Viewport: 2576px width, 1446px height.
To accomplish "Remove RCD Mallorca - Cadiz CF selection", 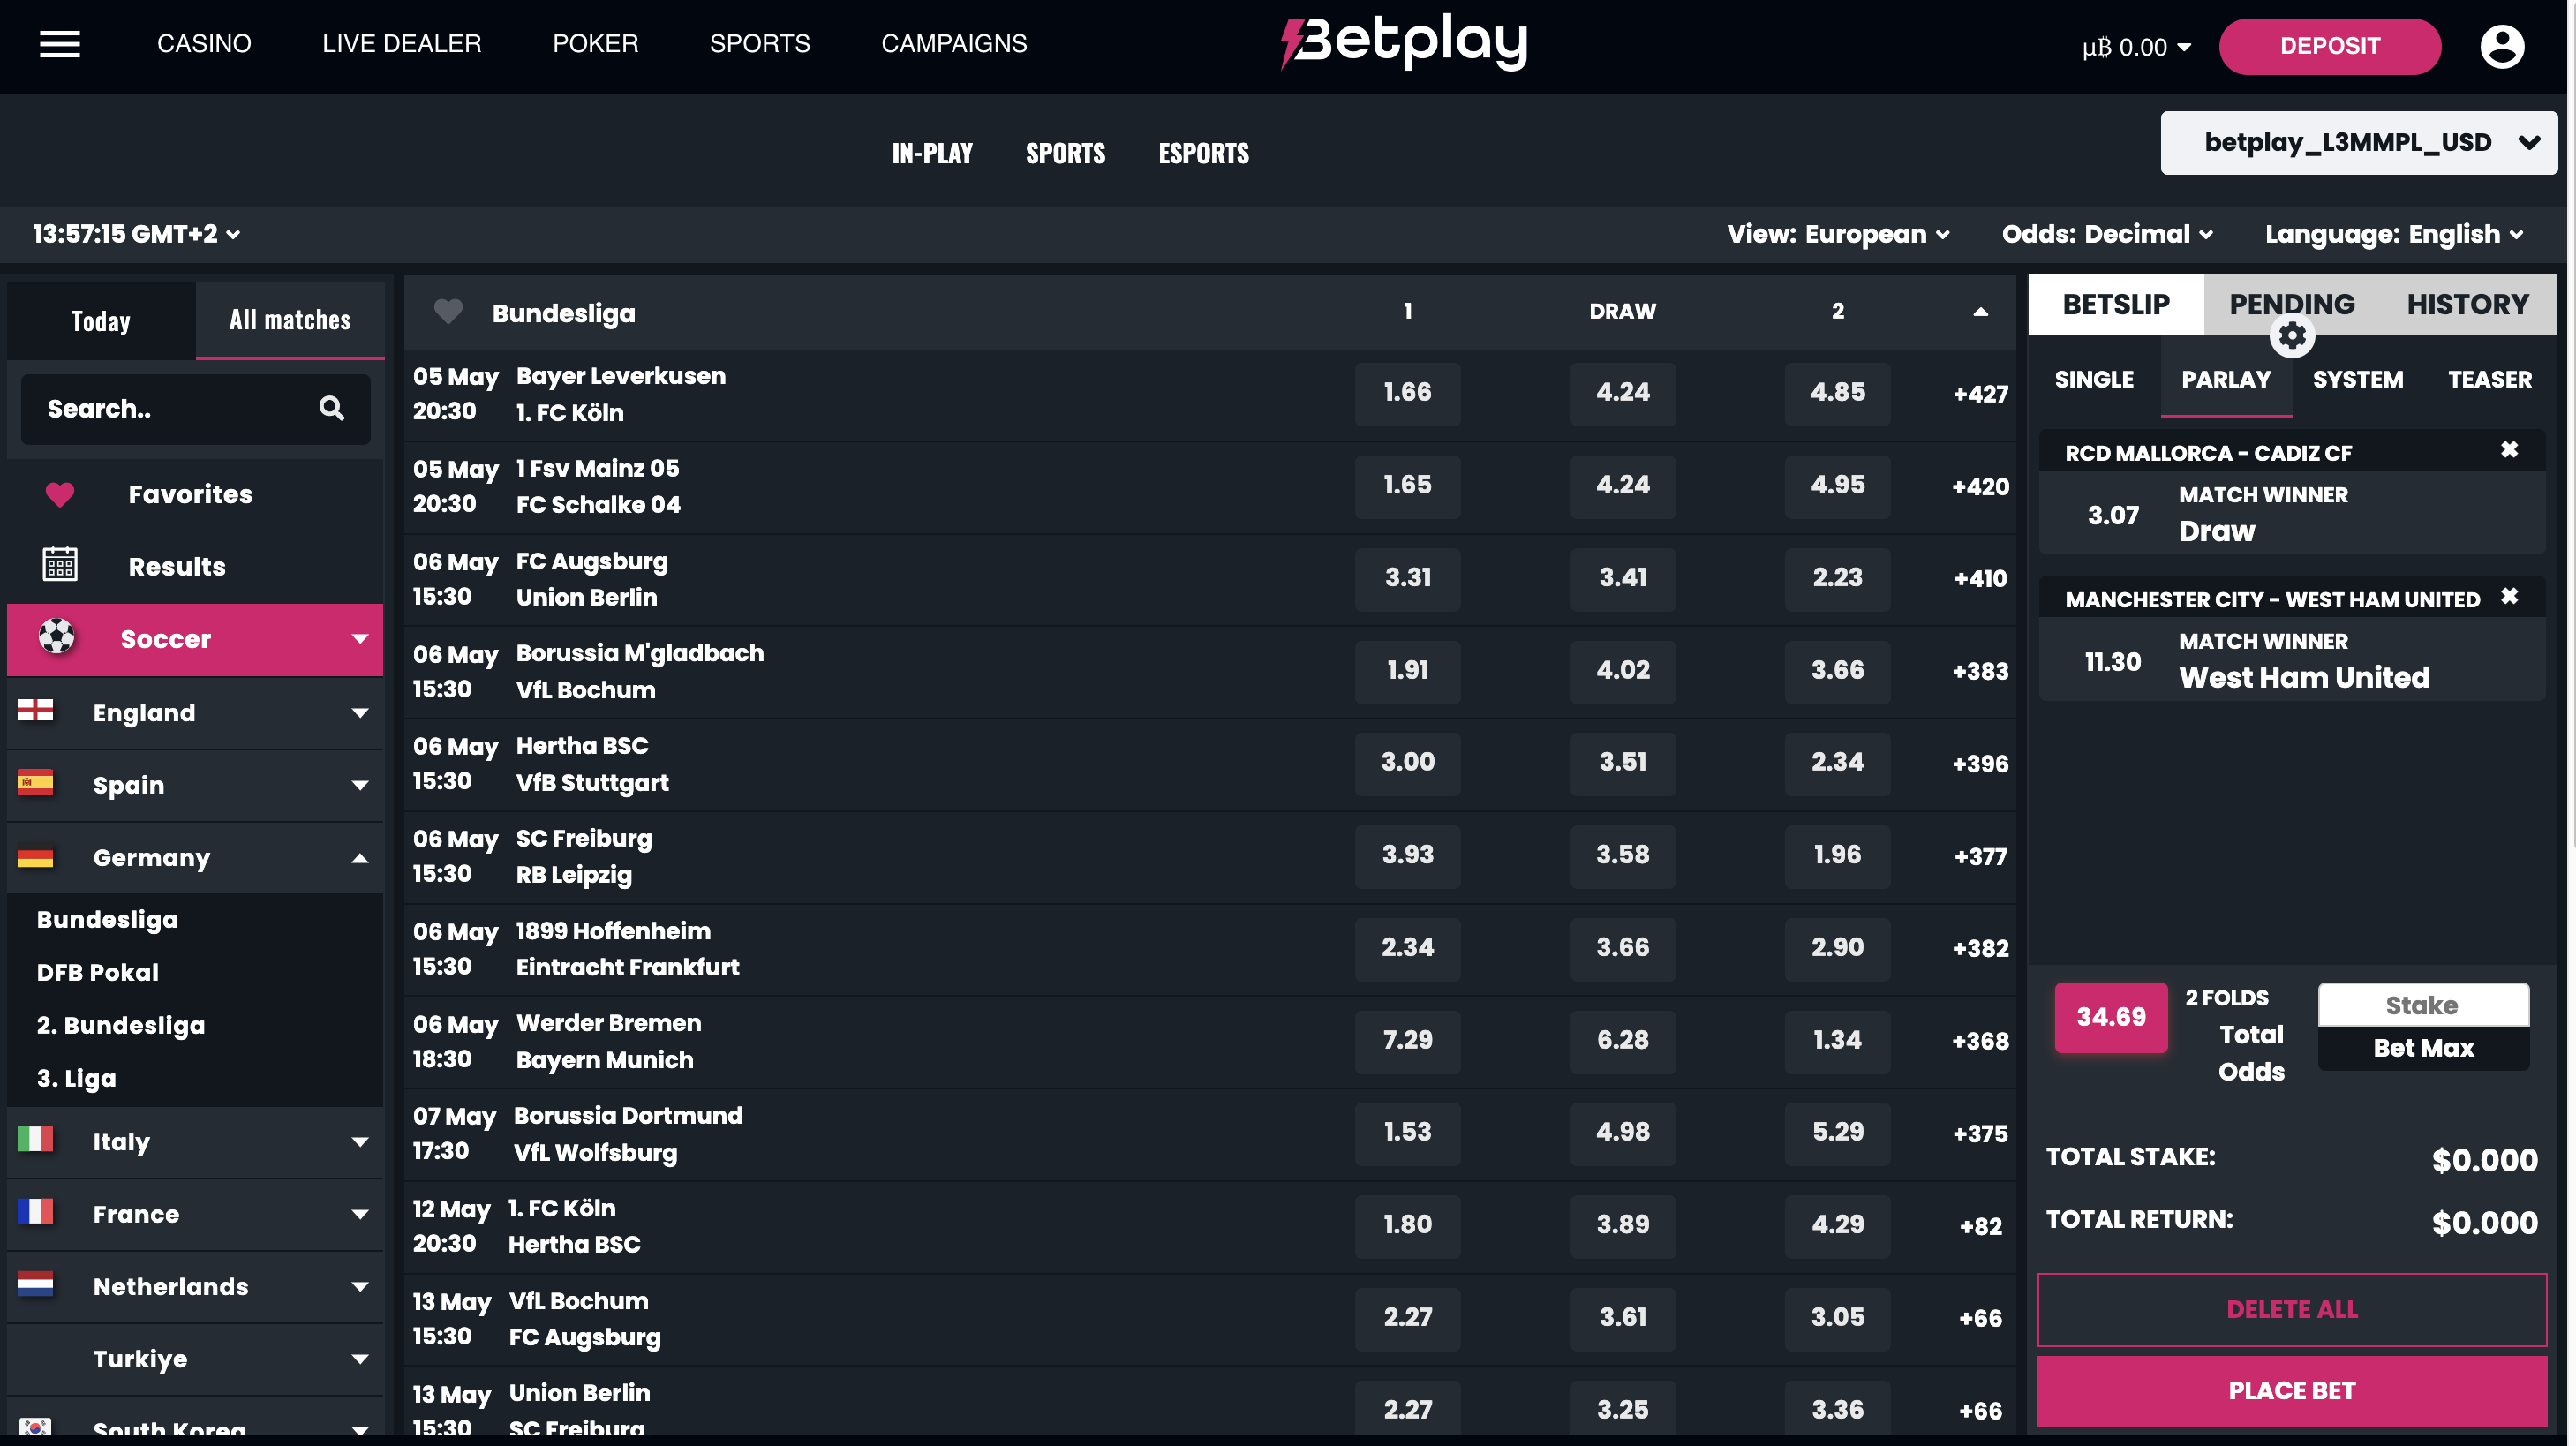I will pos(2509,450).
